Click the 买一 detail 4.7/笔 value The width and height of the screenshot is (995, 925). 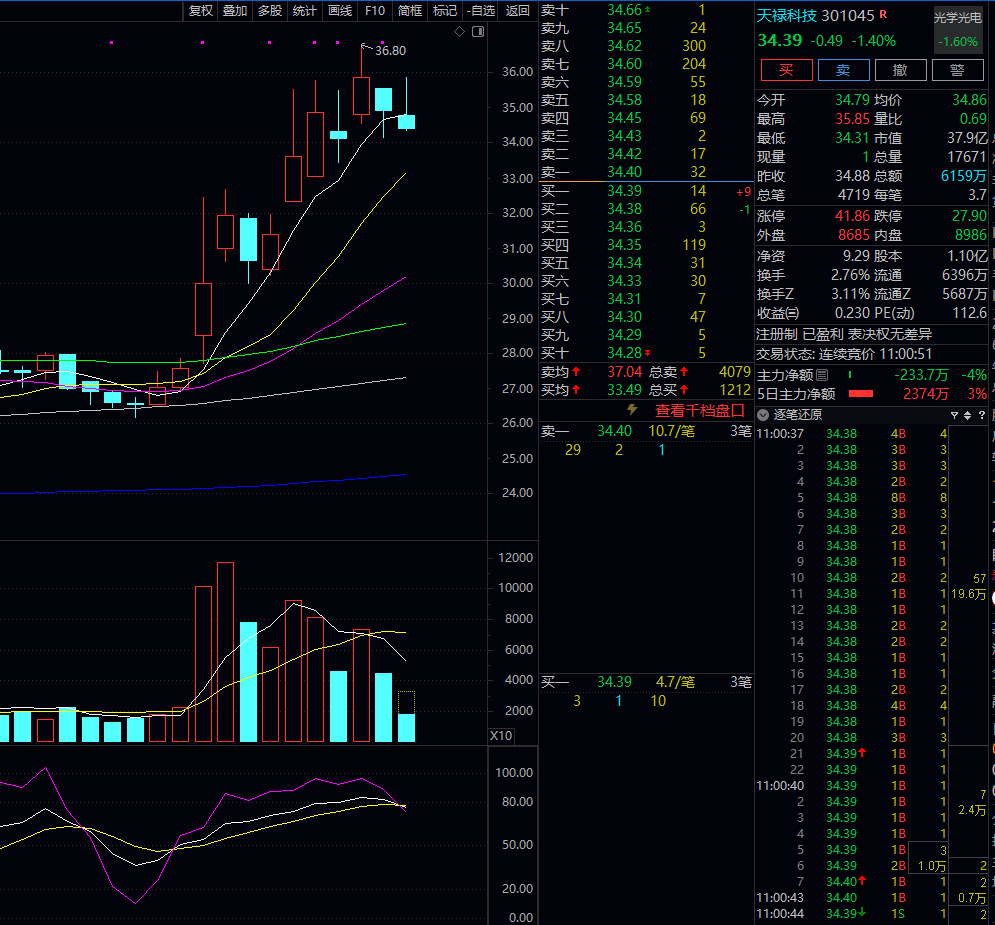pyautogui.click(x=675, y=682)
